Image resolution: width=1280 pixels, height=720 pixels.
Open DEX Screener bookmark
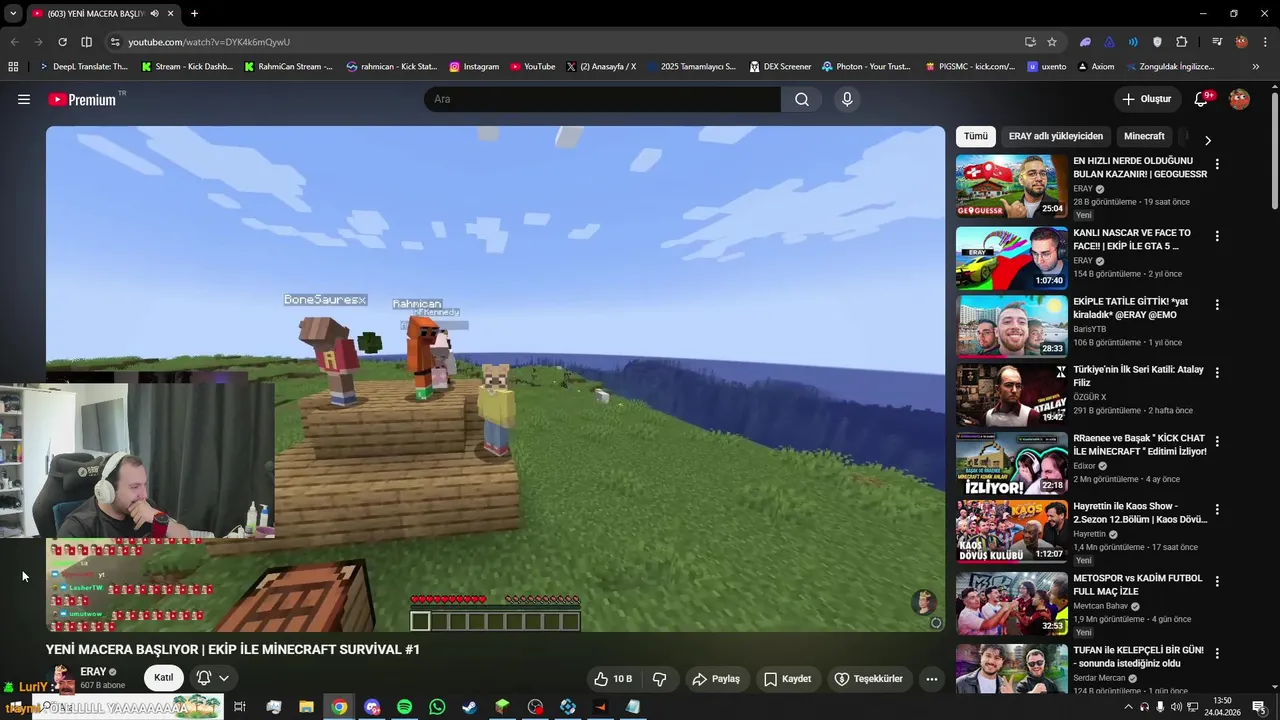point(779,67)
